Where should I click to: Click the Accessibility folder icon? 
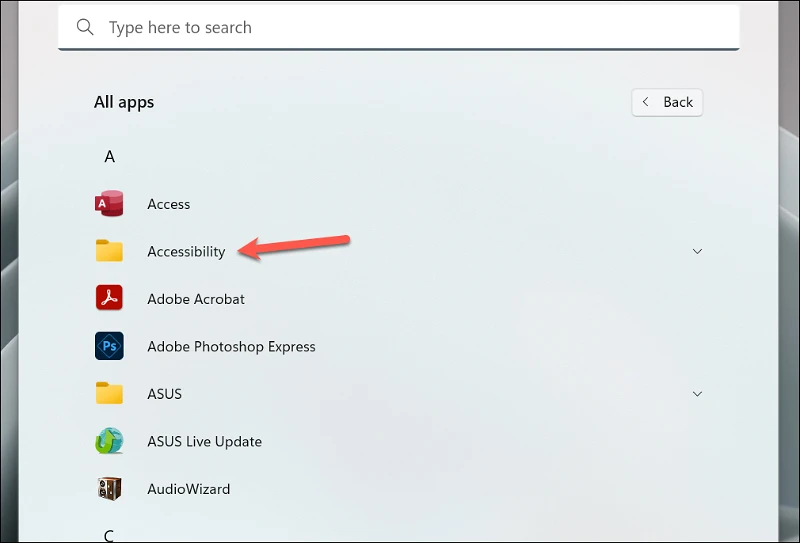[109, 251]
